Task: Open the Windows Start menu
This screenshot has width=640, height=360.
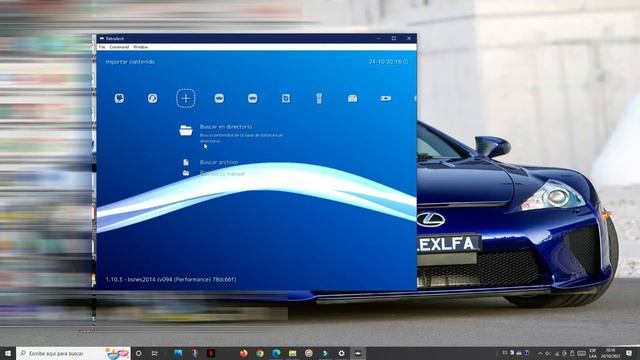Action: coord(8,353)
